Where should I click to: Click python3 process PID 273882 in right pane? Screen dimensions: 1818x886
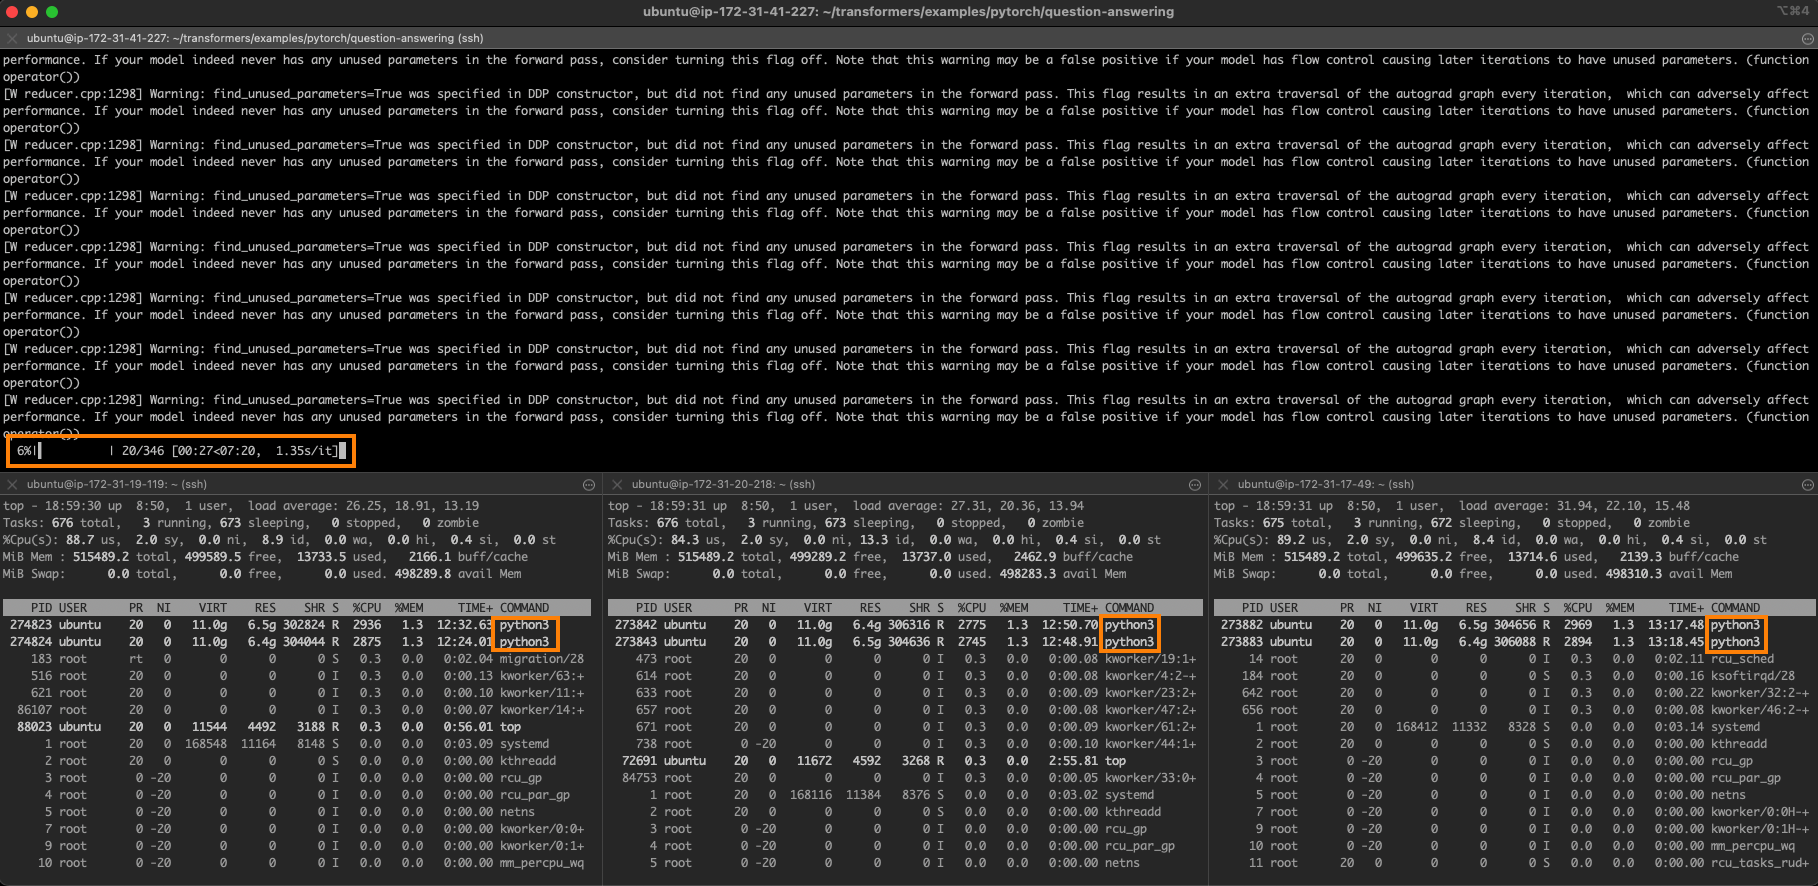tap(1734, 625)
